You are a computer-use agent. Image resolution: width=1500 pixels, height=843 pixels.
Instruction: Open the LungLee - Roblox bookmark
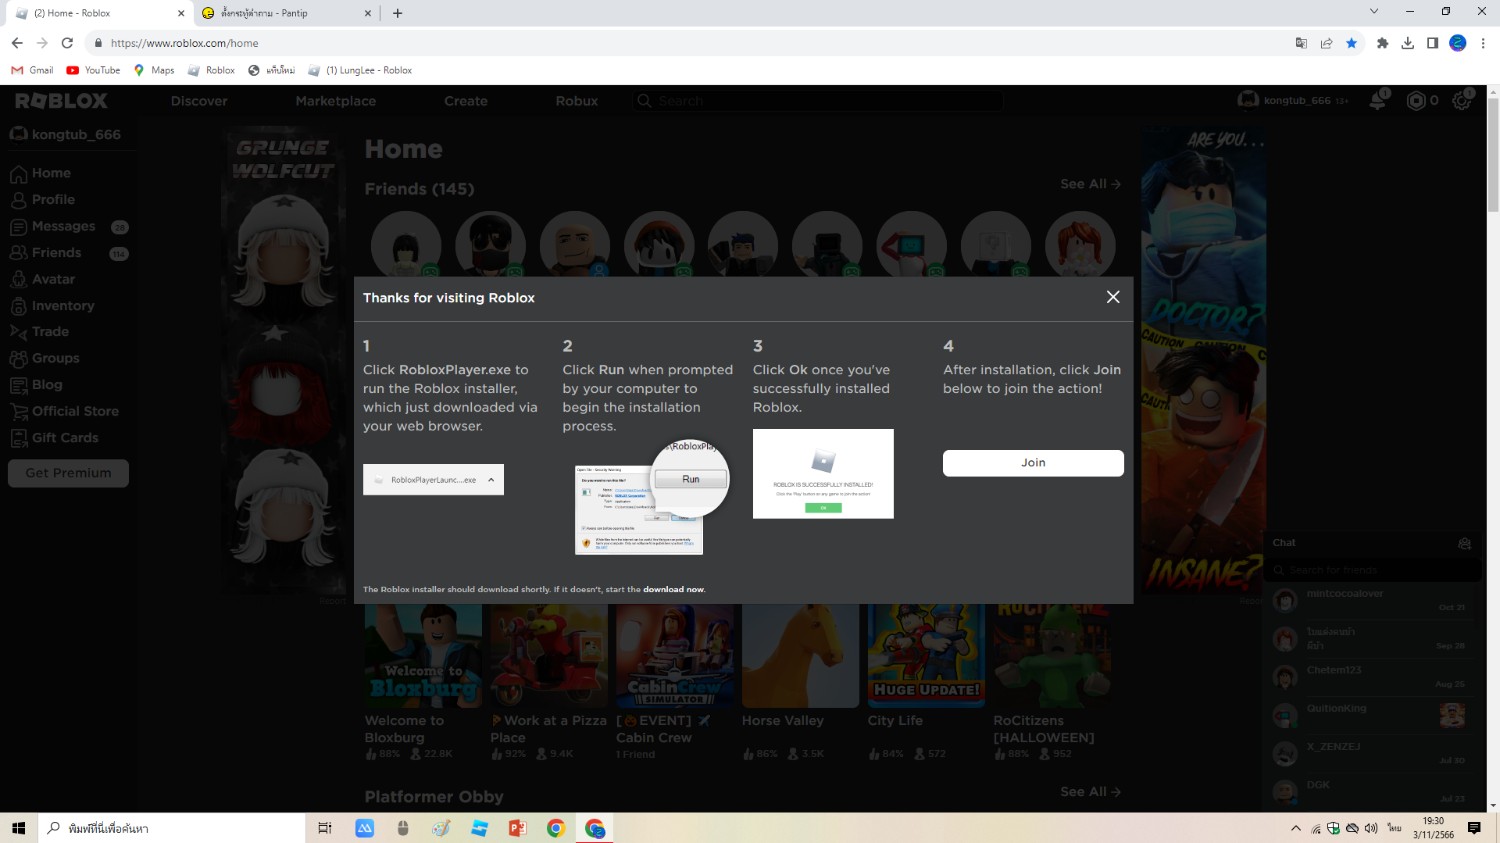(360, 70)
